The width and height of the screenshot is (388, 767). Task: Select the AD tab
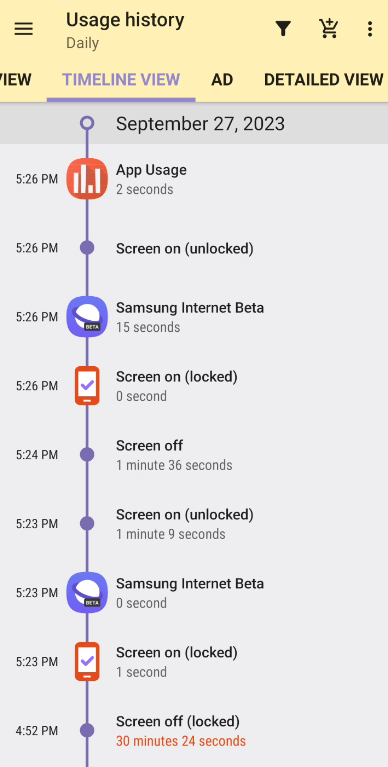pos(222,80)
